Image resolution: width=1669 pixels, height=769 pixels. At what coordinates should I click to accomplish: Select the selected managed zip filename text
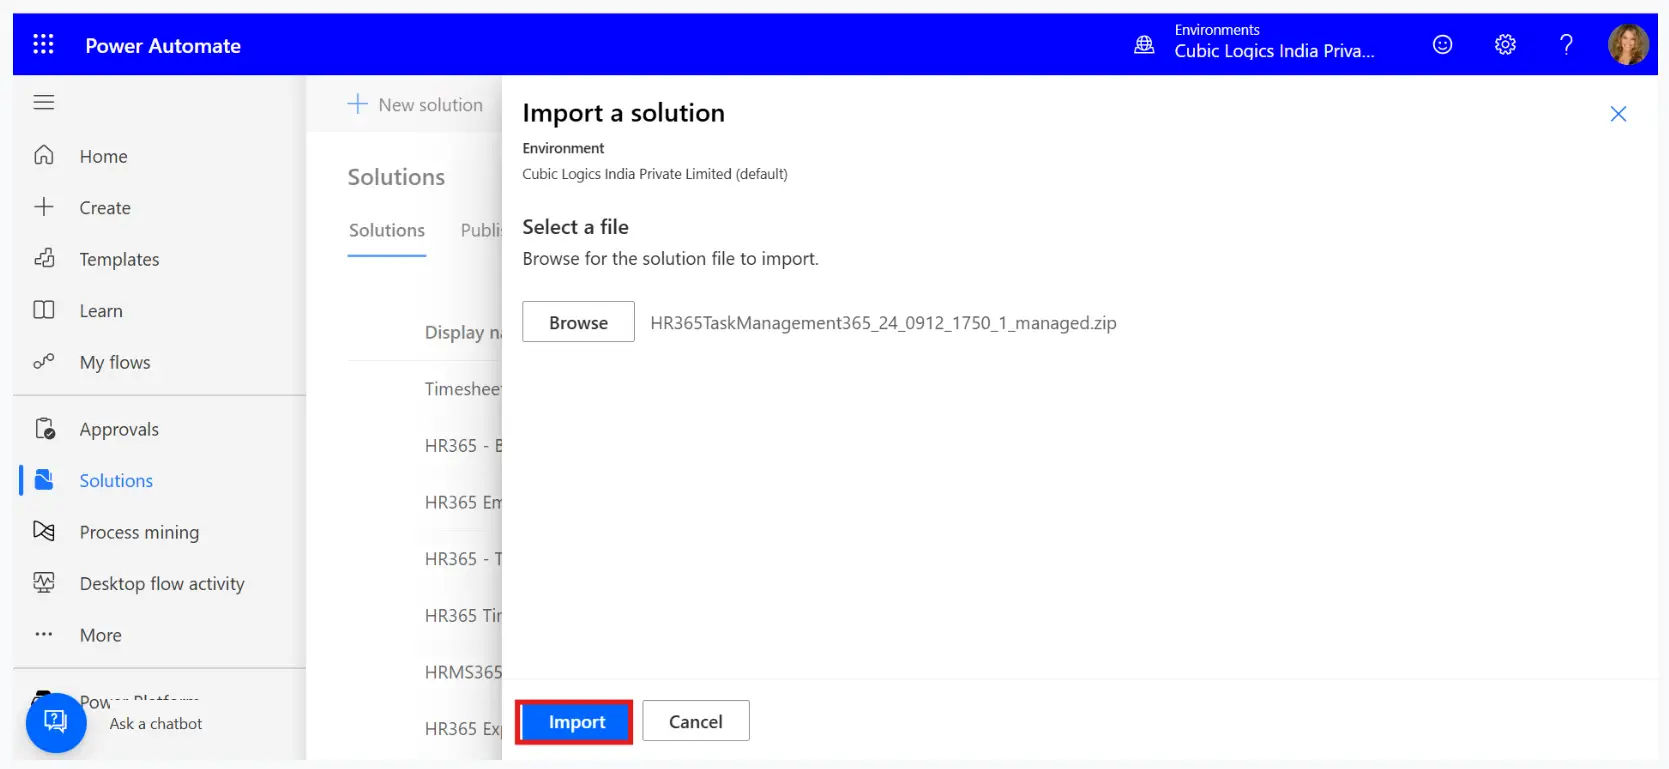[883, 323]
